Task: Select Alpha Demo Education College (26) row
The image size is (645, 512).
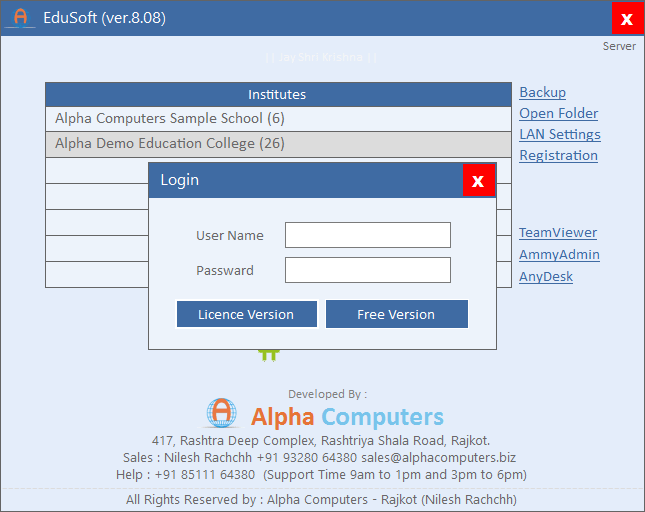Action: pos(278,144)
